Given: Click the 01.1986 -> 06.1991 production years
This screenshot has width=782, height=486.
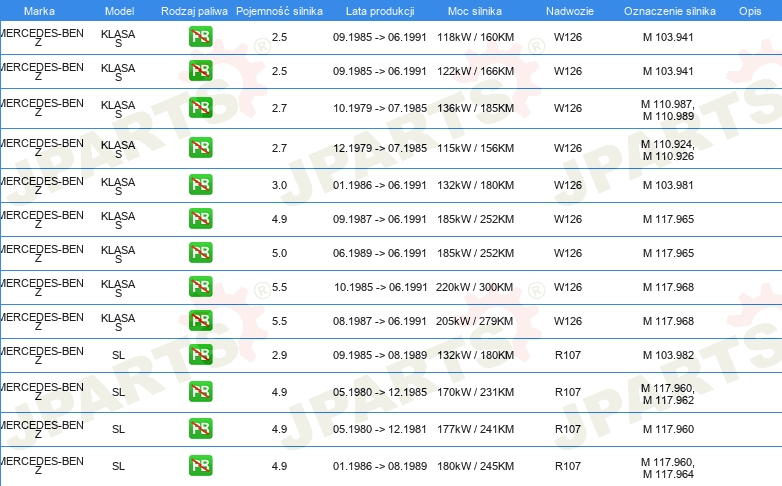Looking at the screenshot, I should (x=380, y=185).
